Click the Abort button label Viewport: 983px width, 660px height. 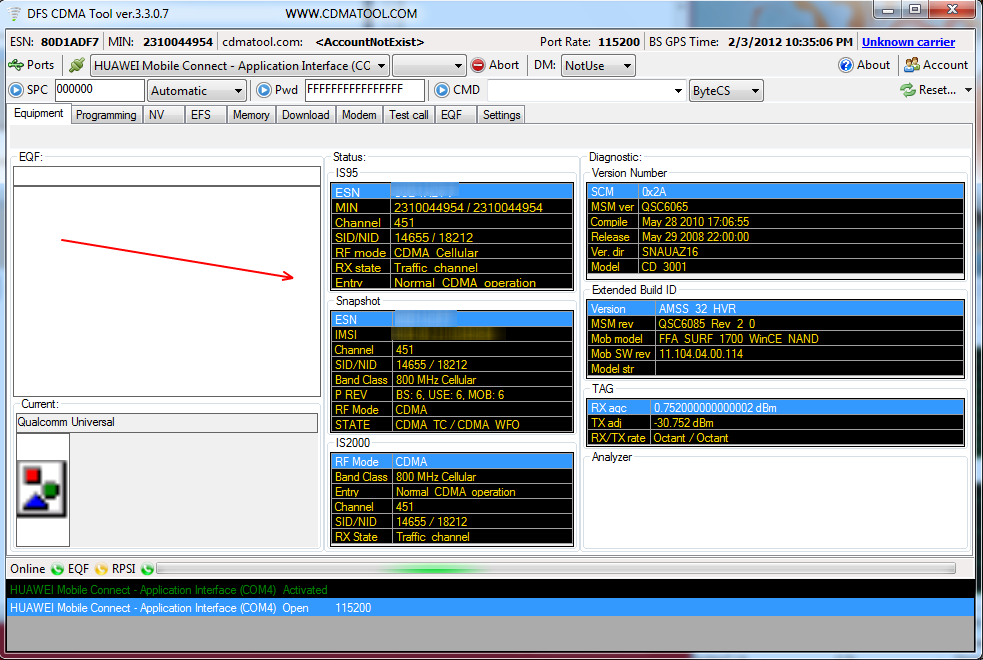pos(504,65)
